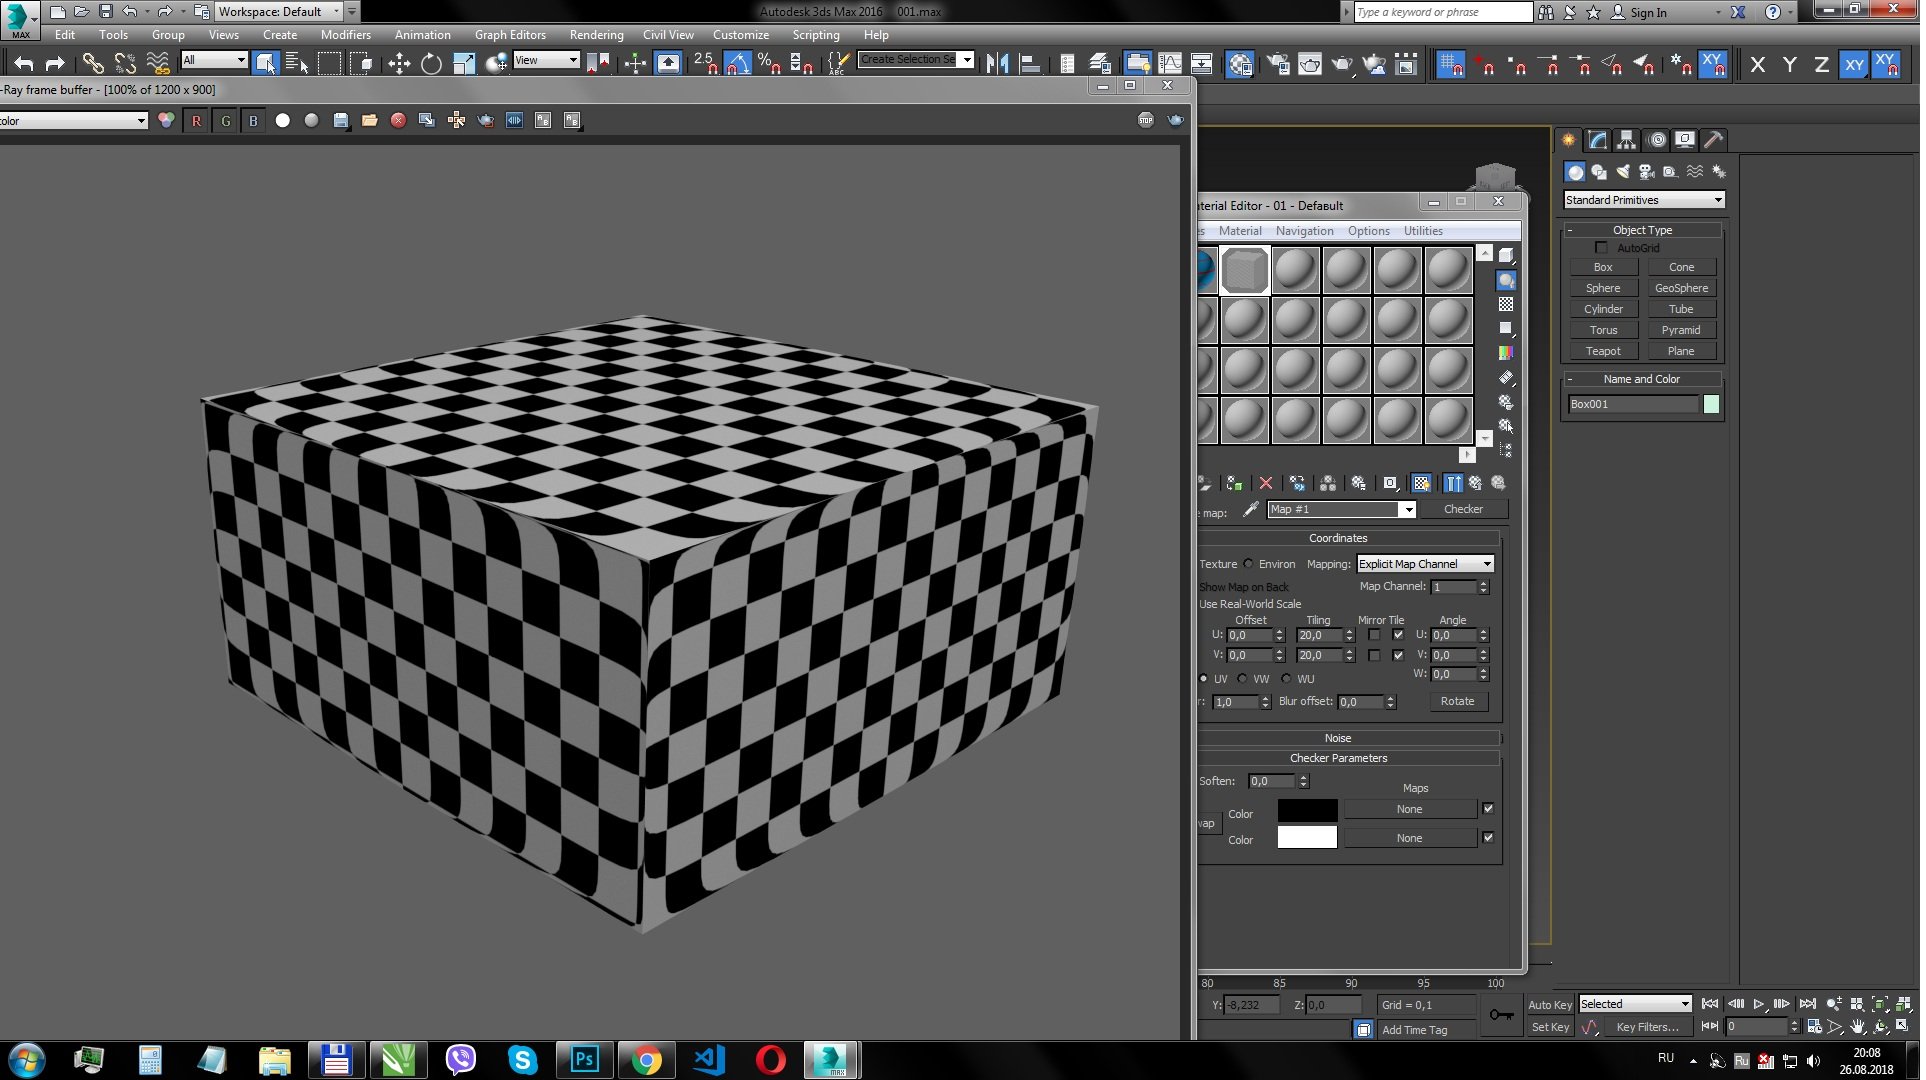This screenshot has height=1080, width=1926.
Task: Open the Standard Primitives dropdown
Action: 1644,200
